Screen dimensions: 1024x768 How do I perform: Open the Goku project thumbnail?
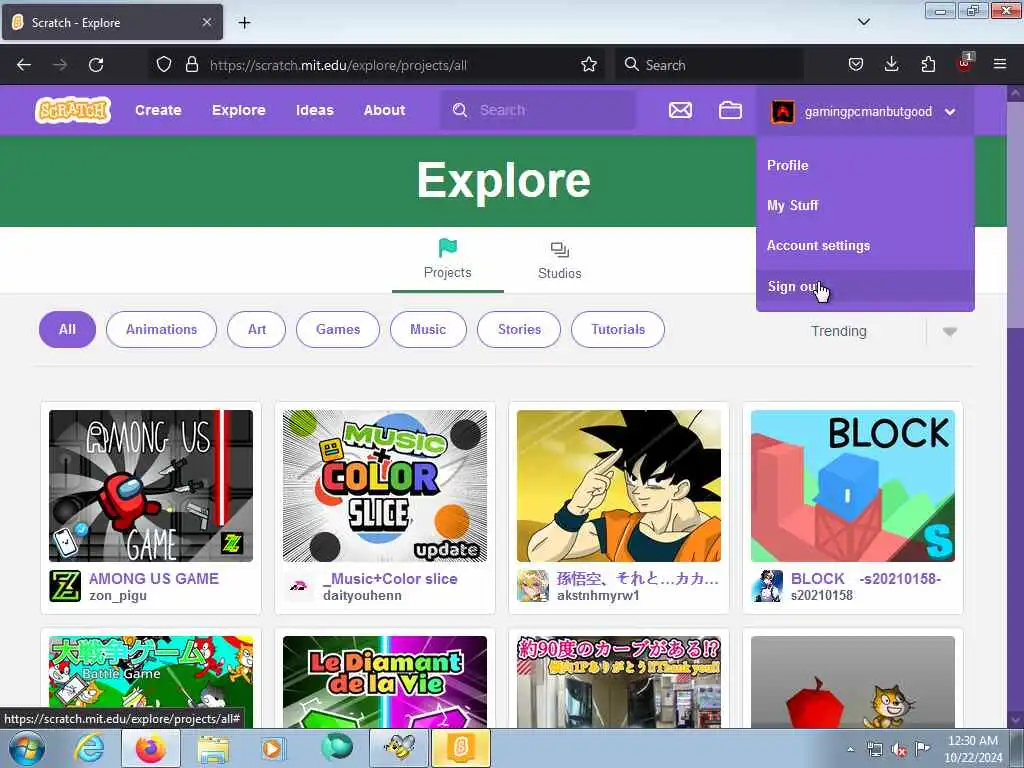(x=618, y=485)
